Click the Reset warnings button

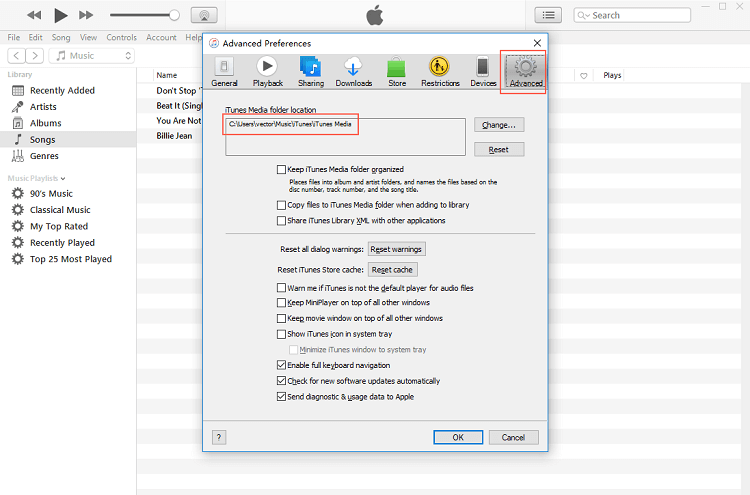click(396, 249)
